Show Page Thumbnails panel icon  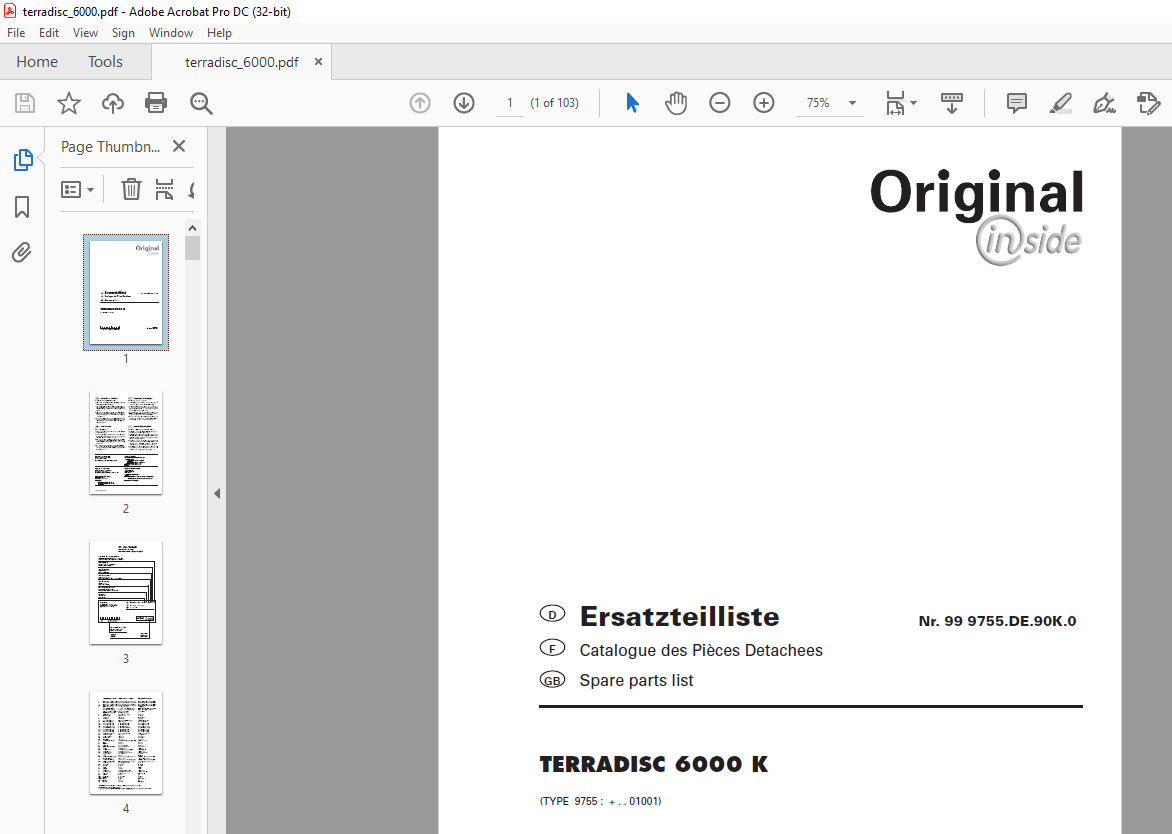point(23,160)
